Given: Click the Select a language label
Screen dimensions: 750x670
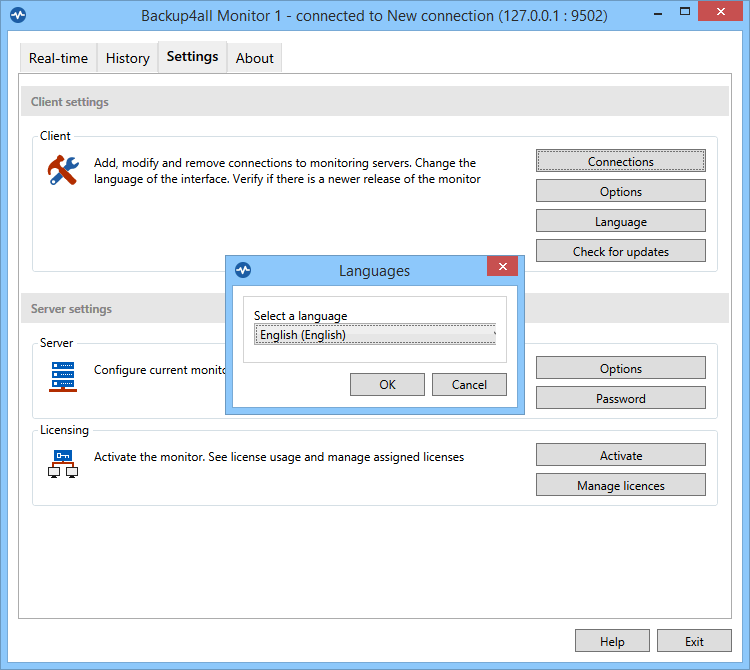Looking at the screenshot, I should coord(300,316).
